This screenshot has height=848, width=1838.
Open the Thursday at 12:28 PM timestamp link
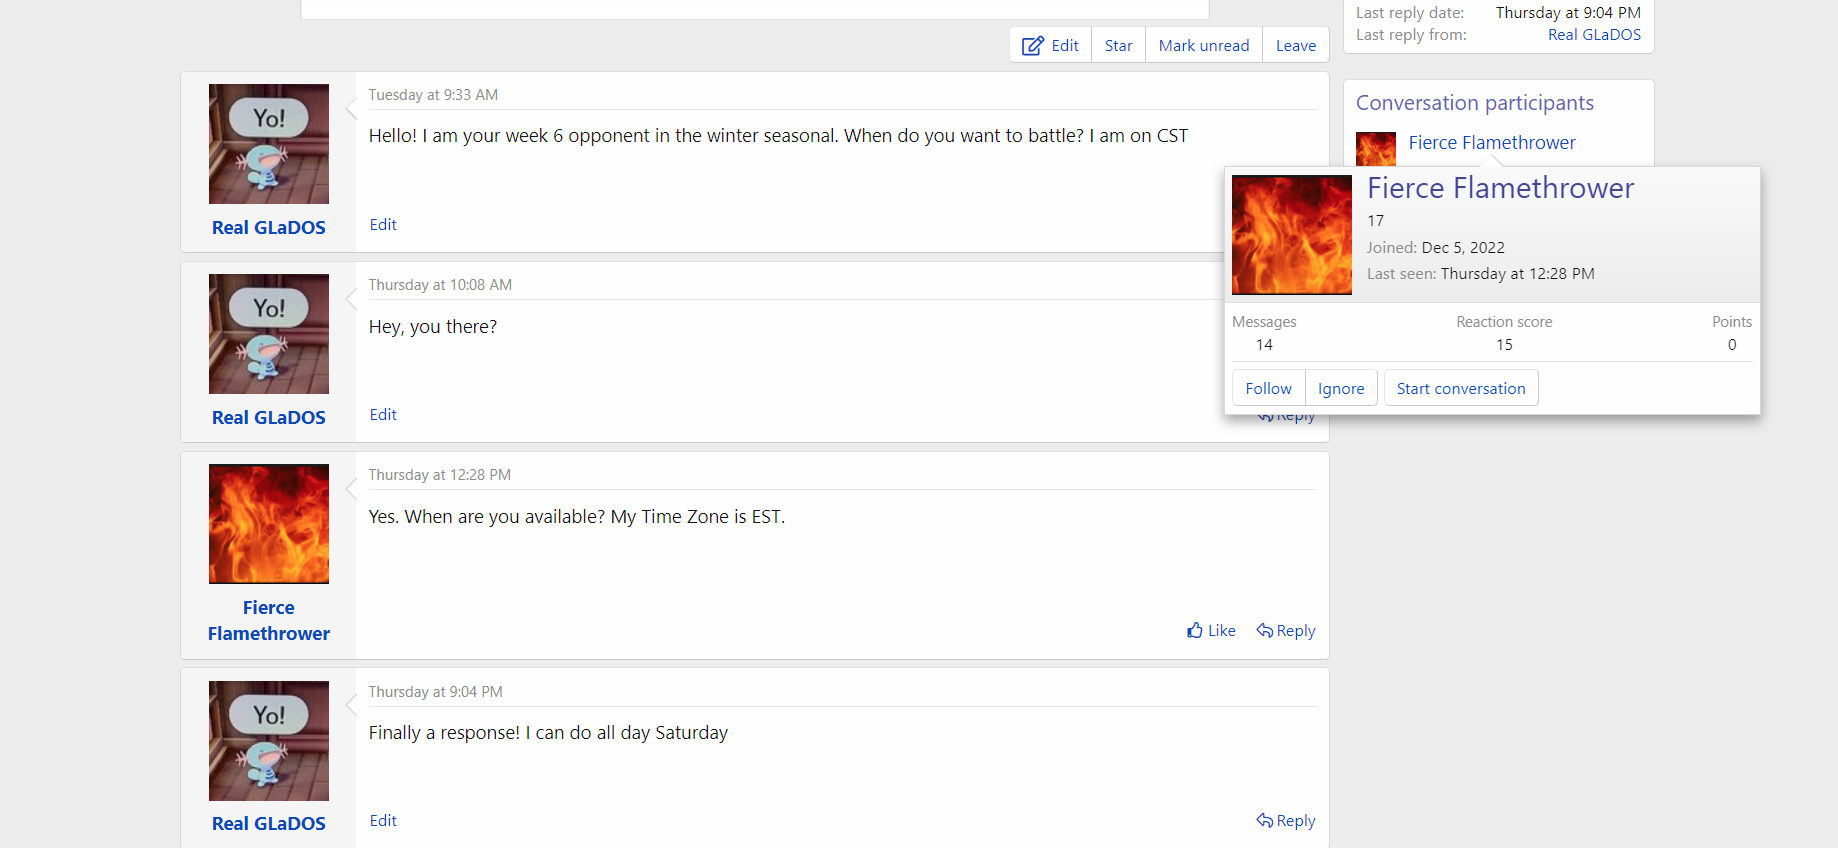439,475
